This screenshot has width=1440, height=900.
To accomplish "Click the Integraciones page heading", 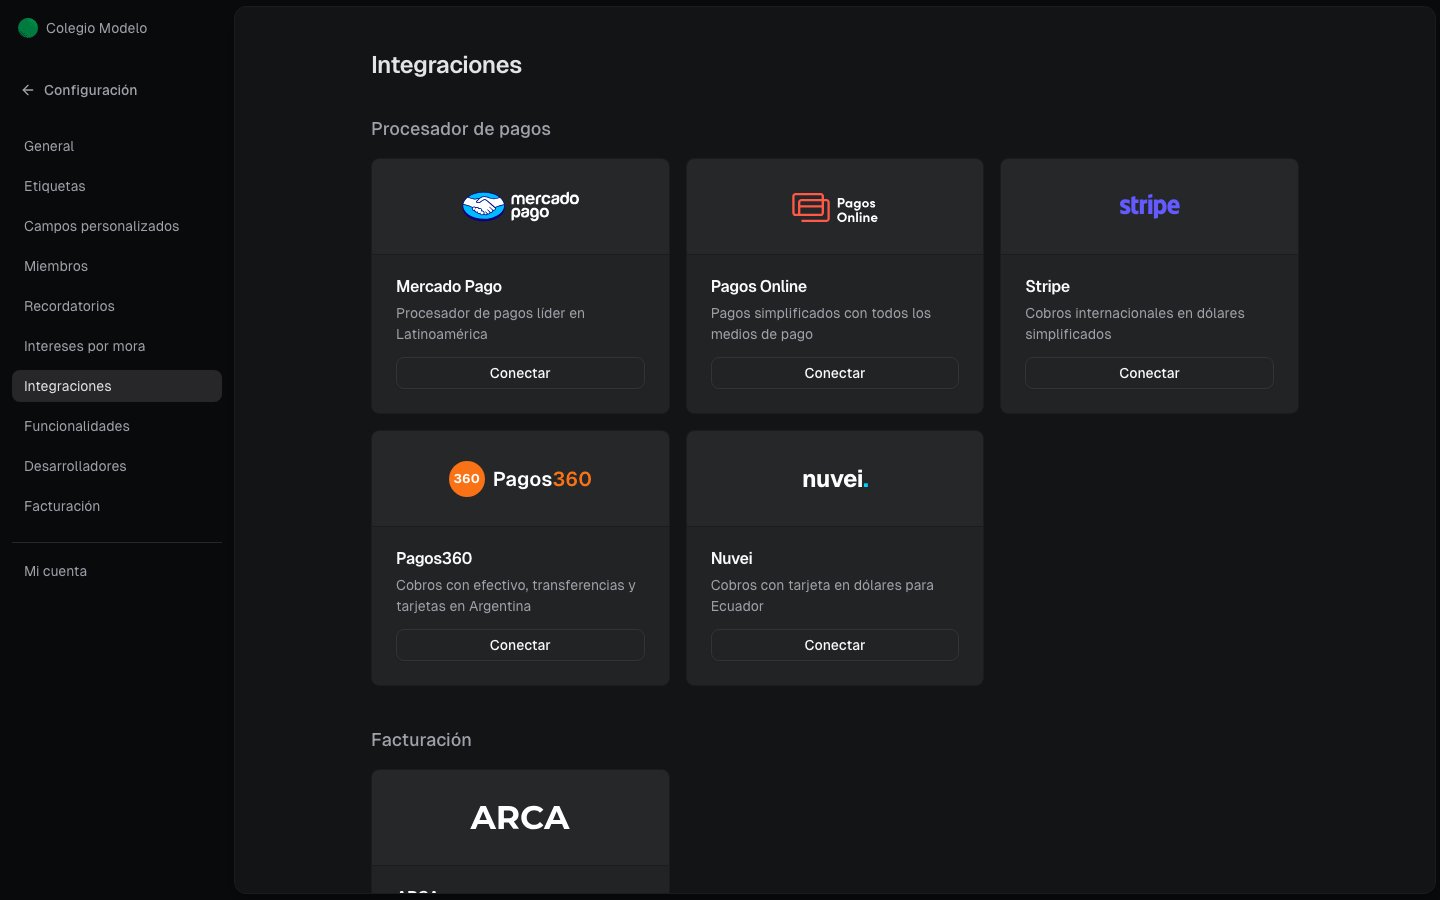I will click(446, 65).
